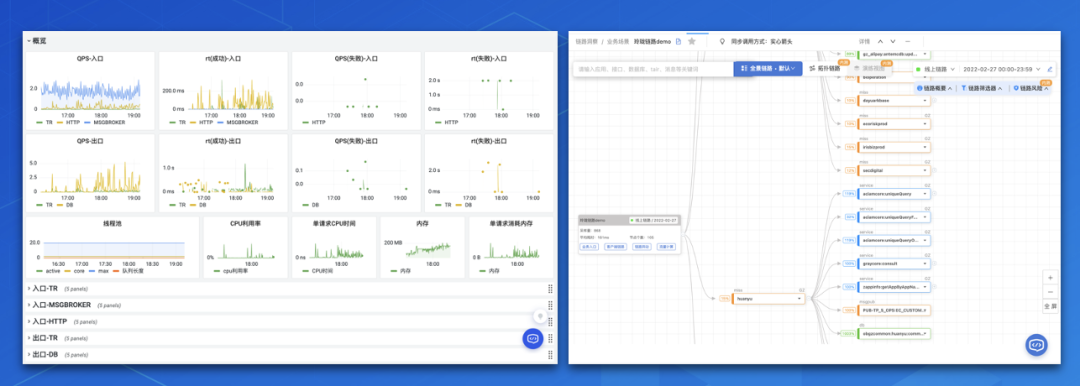Zoom out the topology with the minus button
The width and height of the screenshot is (1080, 386).
(x=1050, y=291)
